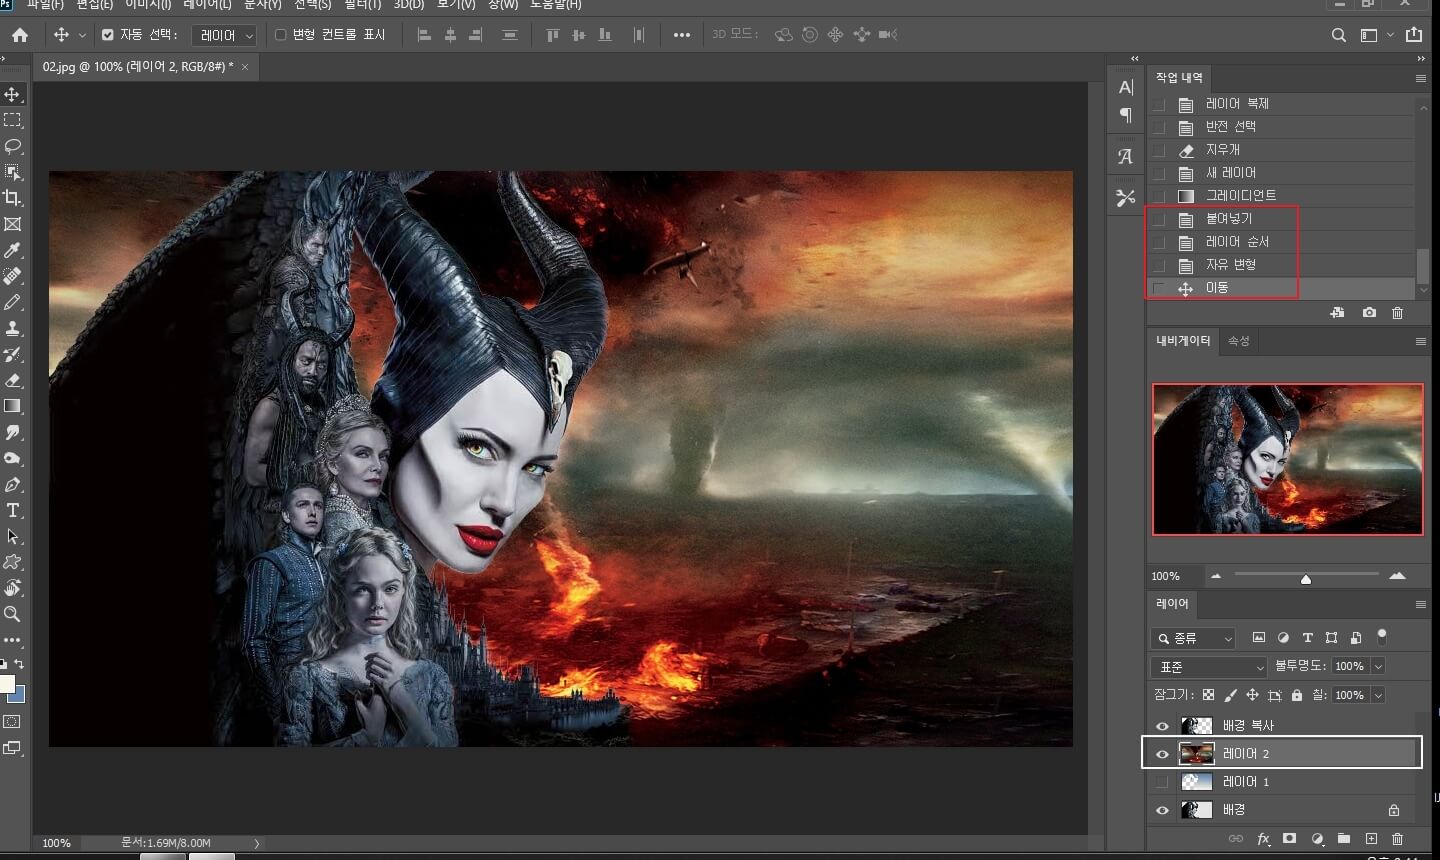Click the delete layer trash icon
Viewport: 1440px width, 860px height.
click(1397, 839)
